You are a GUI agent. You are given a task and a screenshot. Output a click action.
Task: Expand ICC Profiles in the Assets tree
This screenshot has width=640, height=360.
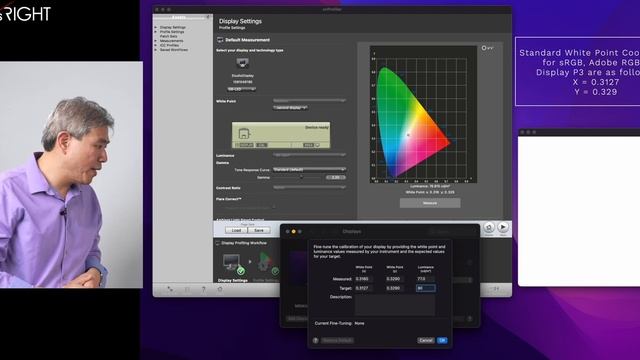(156, 45)
